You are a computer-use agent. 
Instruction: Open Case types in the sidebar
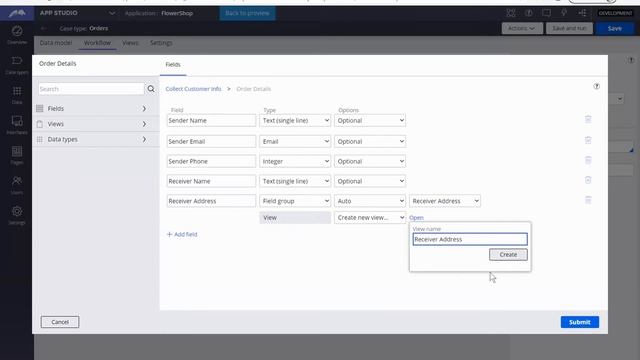(17, 65)
